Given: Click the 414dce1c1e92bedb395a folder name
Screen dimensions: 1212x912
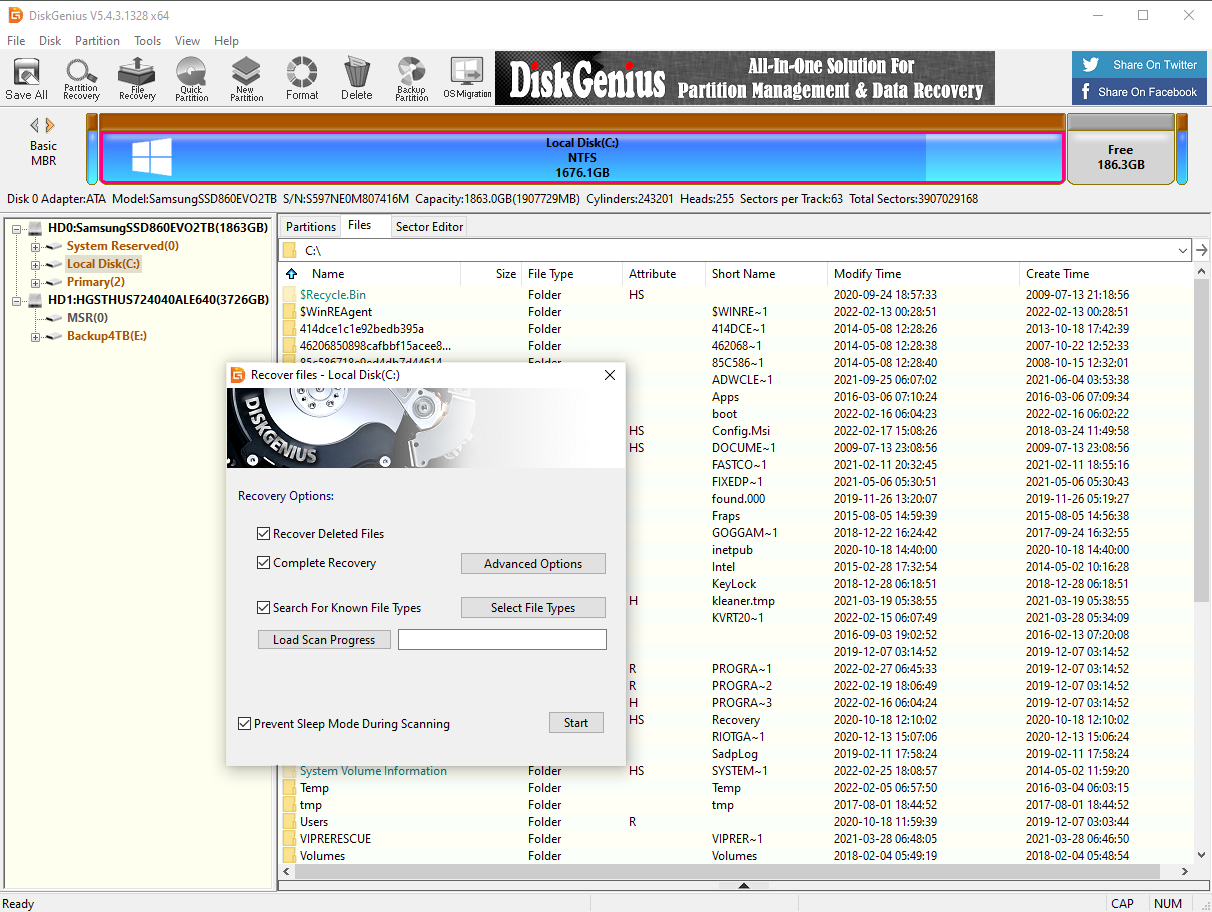Looking at the screenshot, I should tap(361, 329).
